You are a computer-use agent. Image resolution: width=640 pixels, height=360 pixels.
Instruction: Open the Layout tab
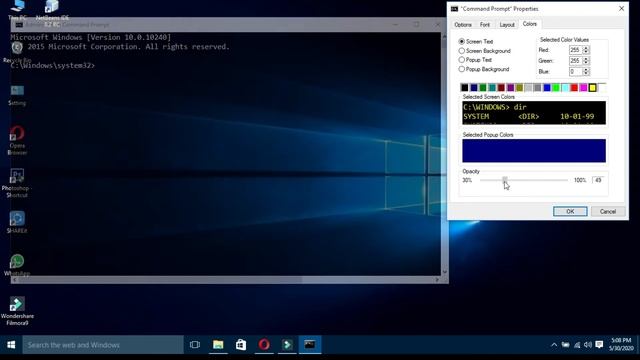507,25
